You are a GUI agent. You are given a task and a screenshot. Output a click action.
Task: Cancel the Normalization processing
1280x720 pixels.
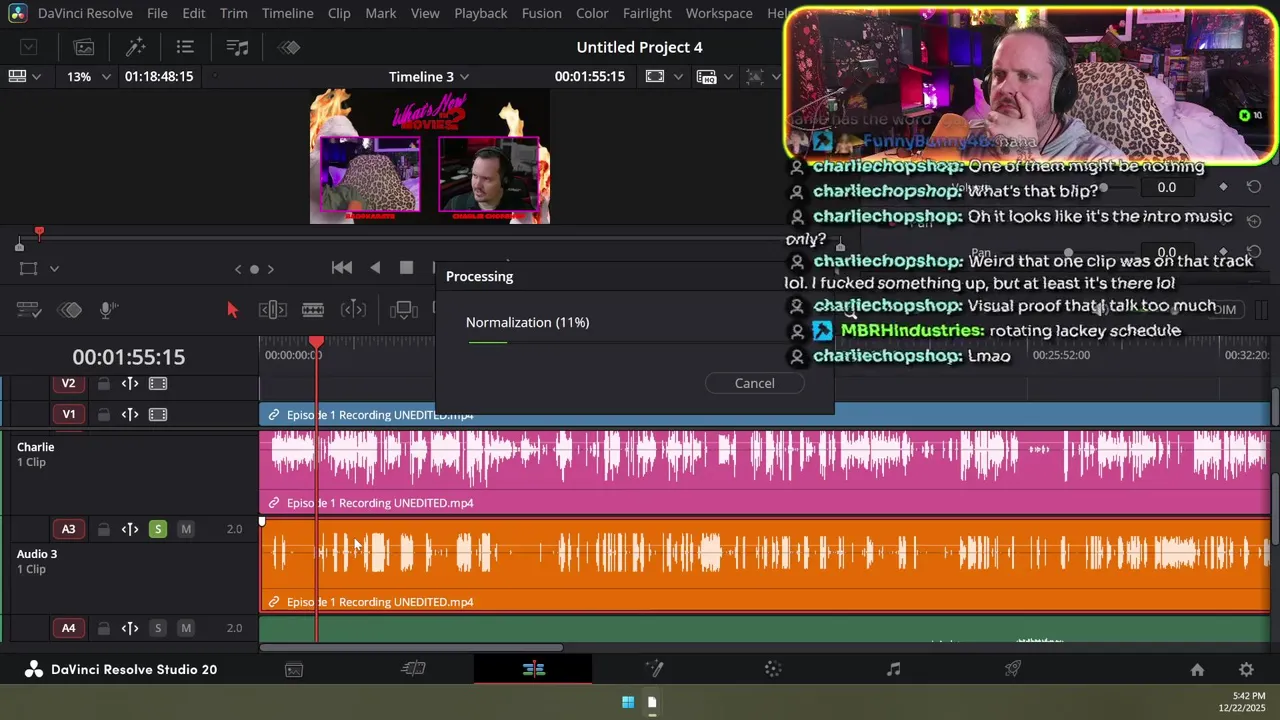point(755,384)
